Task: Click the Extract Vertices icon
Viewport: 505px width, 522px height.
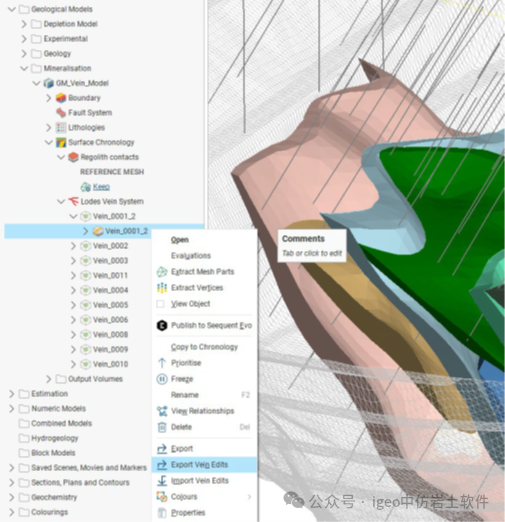Action: pos(162,288)
